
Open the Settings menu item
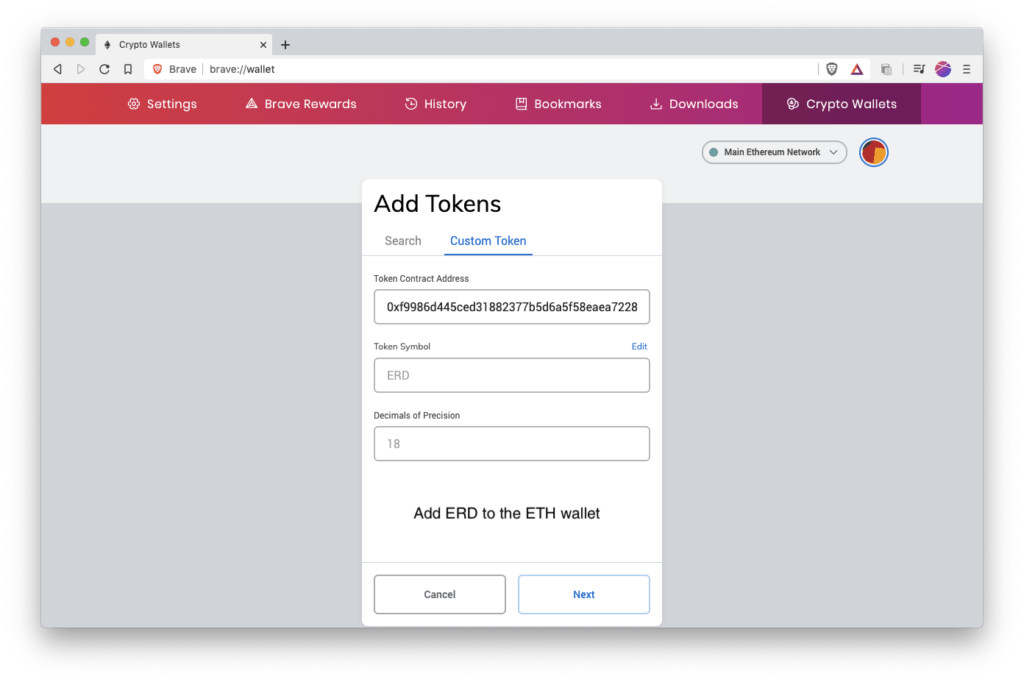(x=162, y=104)
